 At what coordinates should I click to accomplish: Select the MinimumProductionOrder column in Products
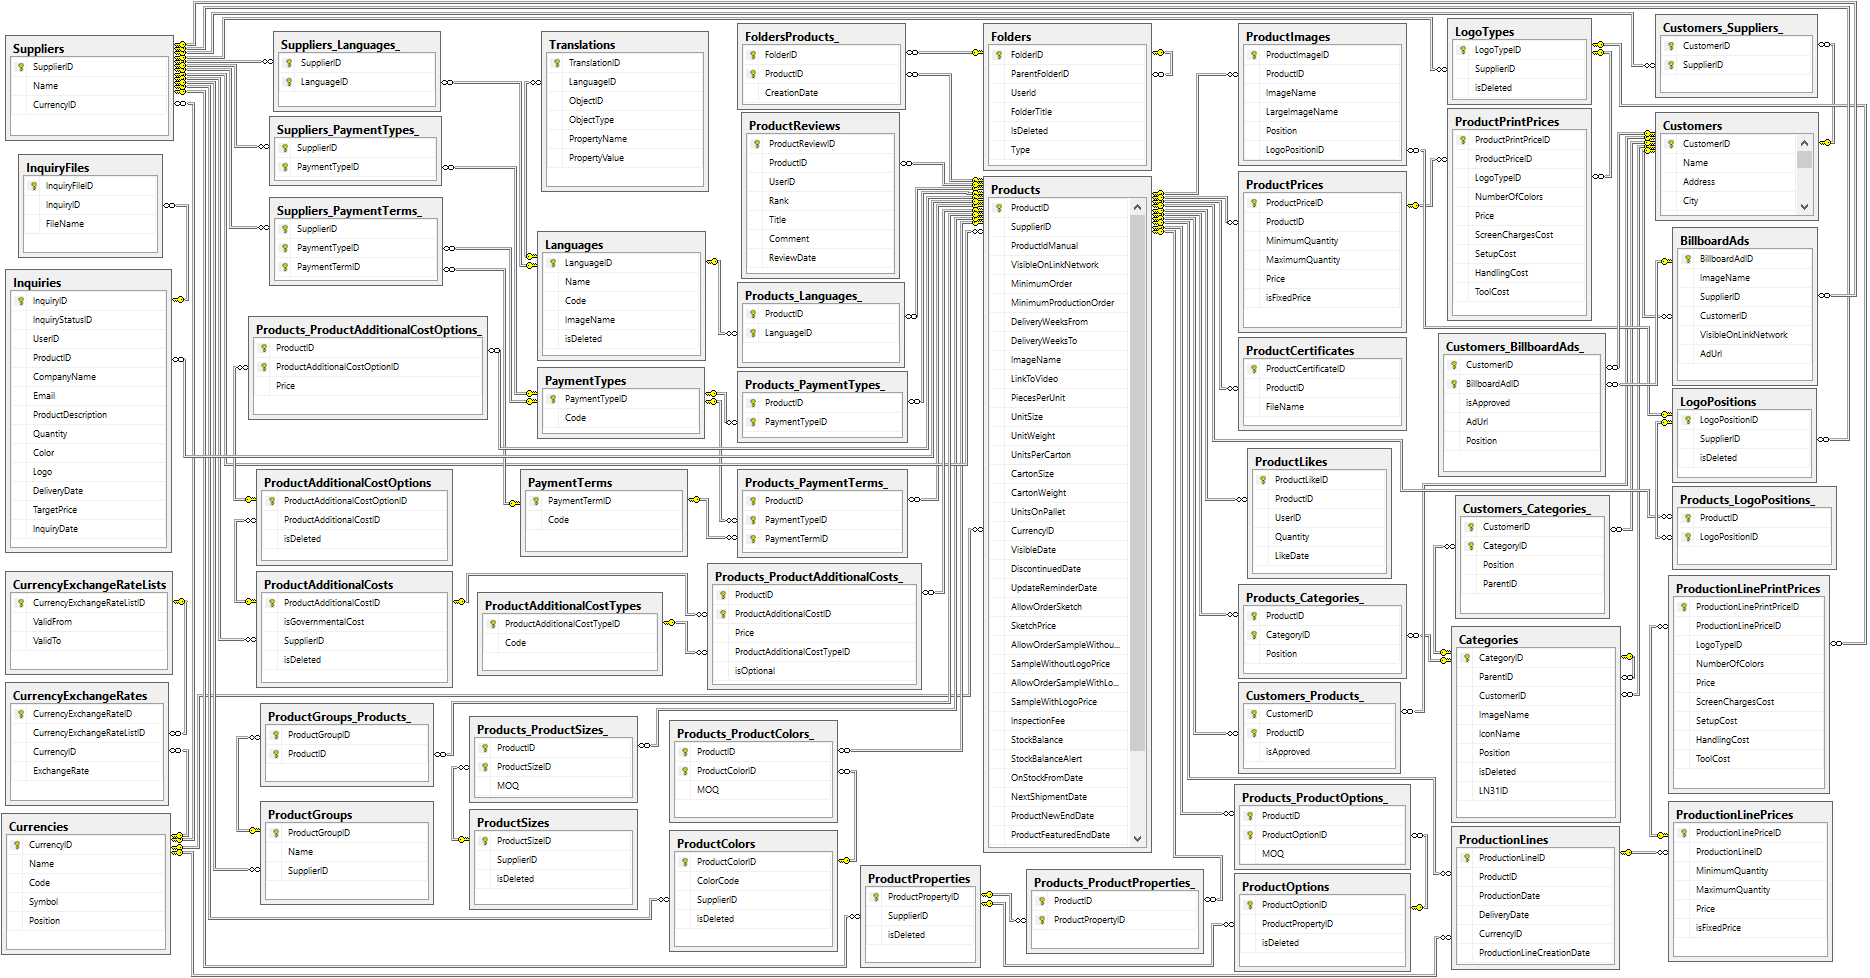[x=1060, y=303]
